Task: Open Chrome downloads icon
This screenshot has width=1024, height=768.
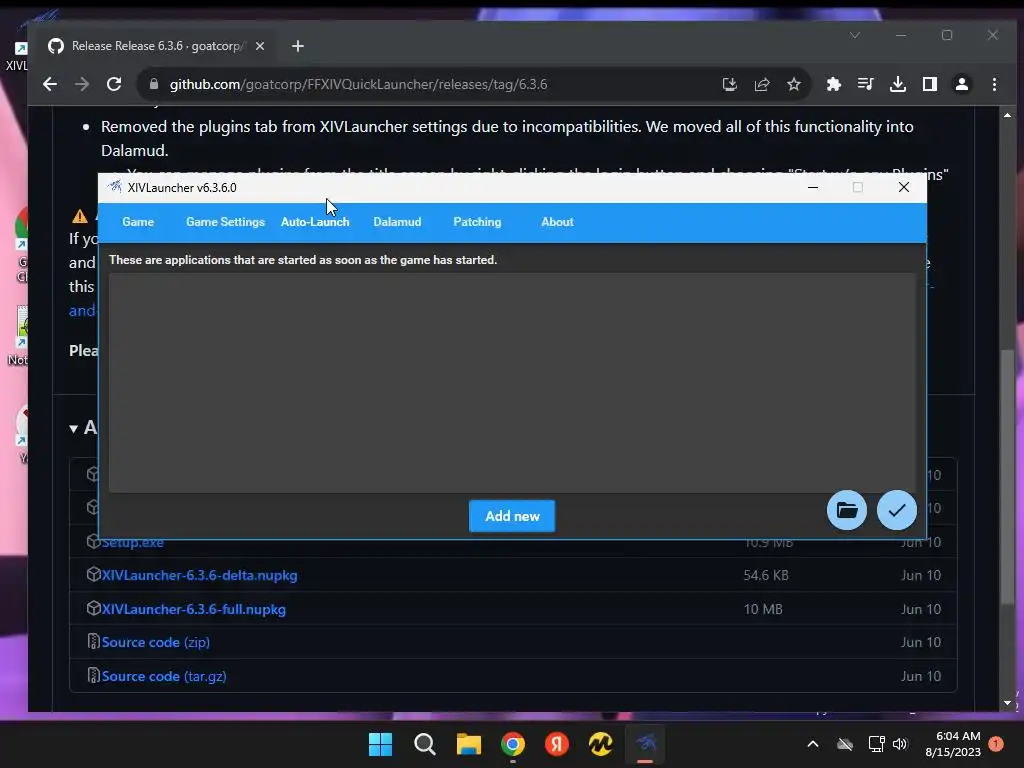Action: [x=898, y=84]
